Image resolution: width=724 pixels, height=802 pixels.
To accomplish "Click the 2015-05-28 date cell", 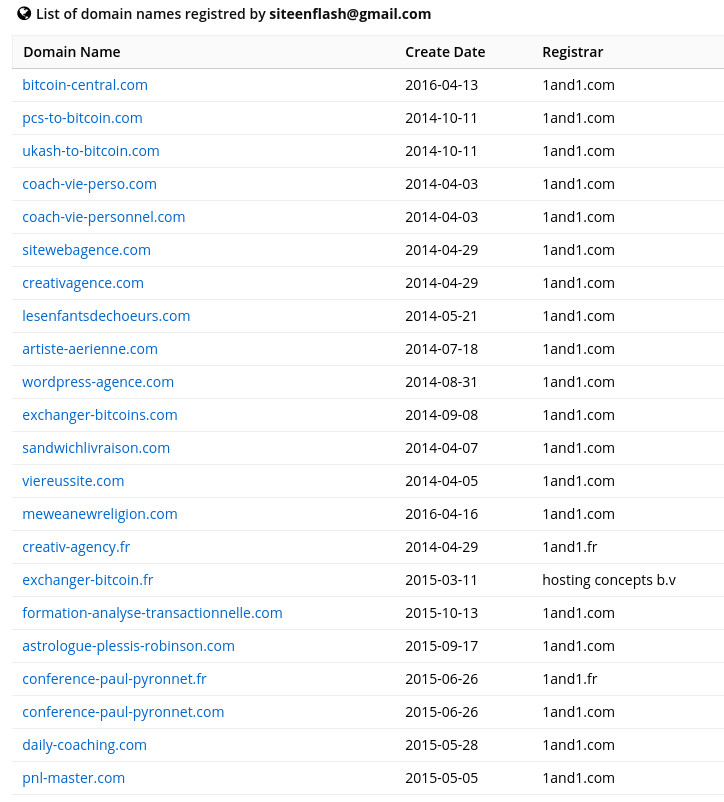I will click(442, 745).
